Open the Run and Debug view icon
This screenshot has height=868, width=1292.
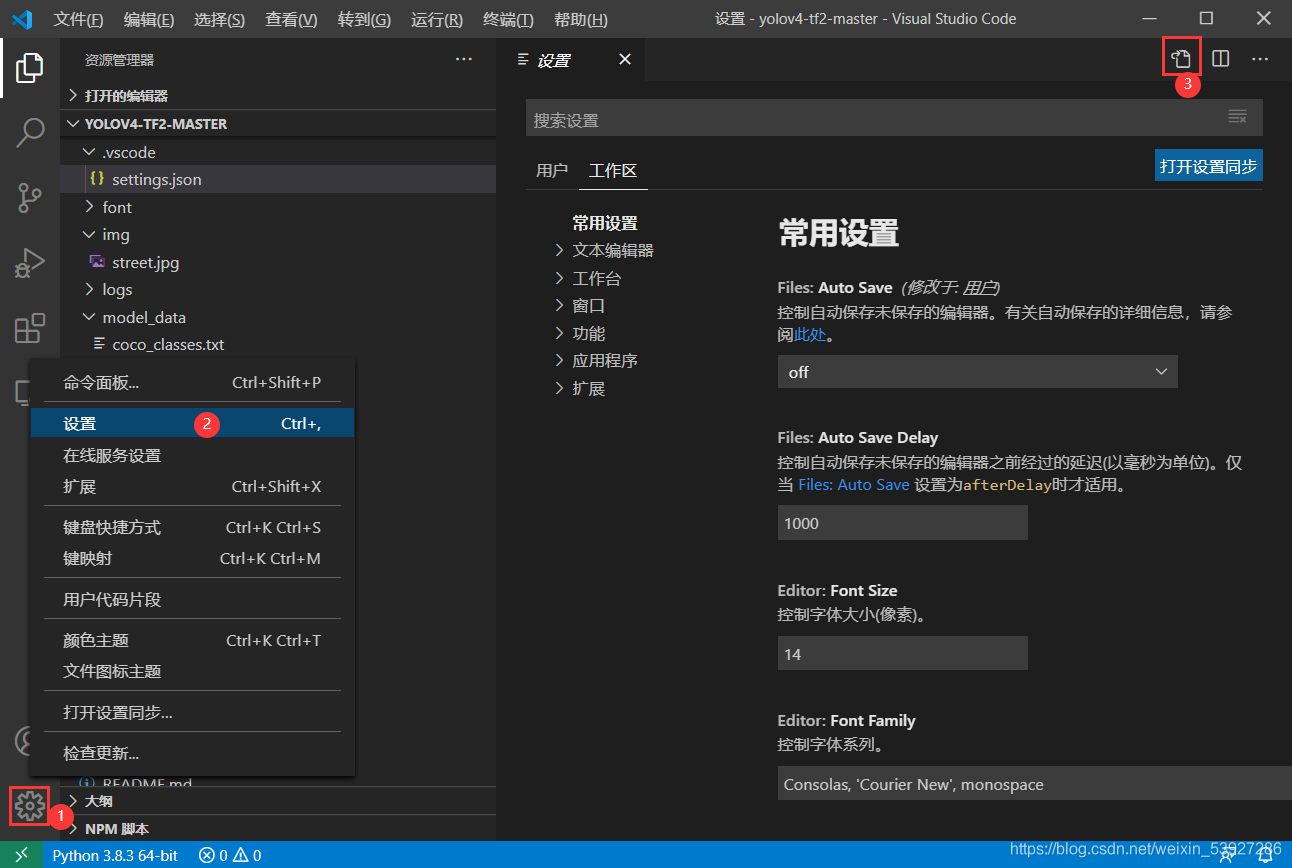[x=30, y=263]
